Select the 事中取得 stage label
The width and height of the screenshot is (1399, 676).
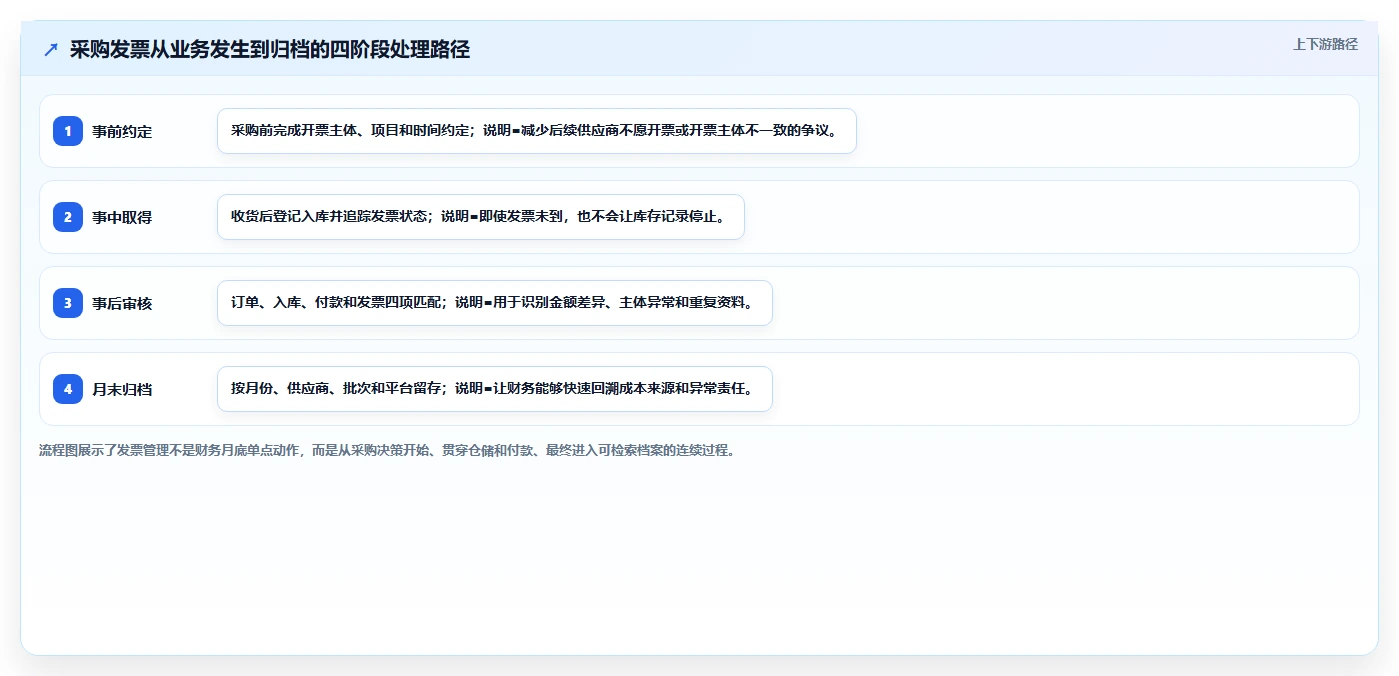122,217
